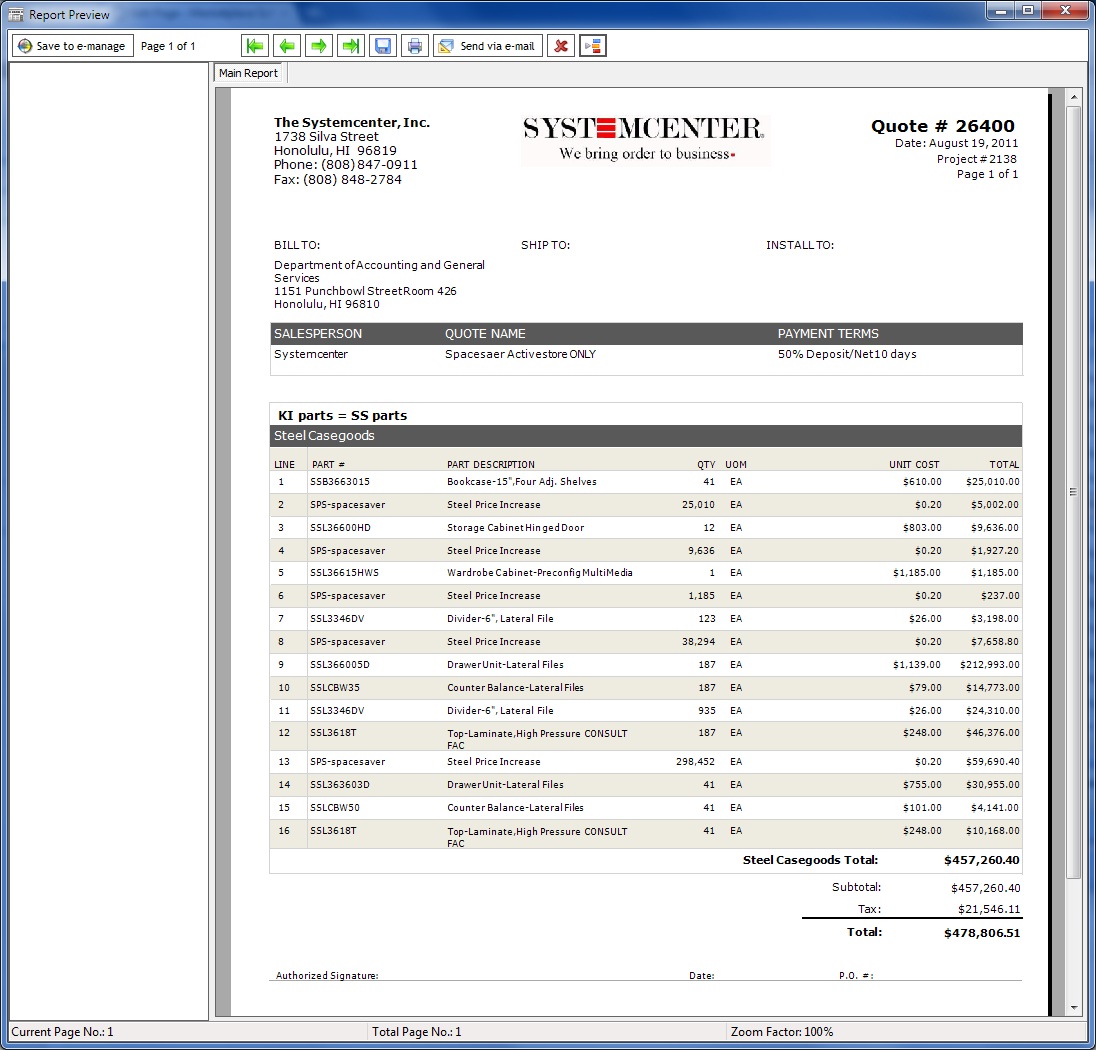1096x1050 pixels.
Task: Click the Project # 2138 text
Action: coord(976,159)
